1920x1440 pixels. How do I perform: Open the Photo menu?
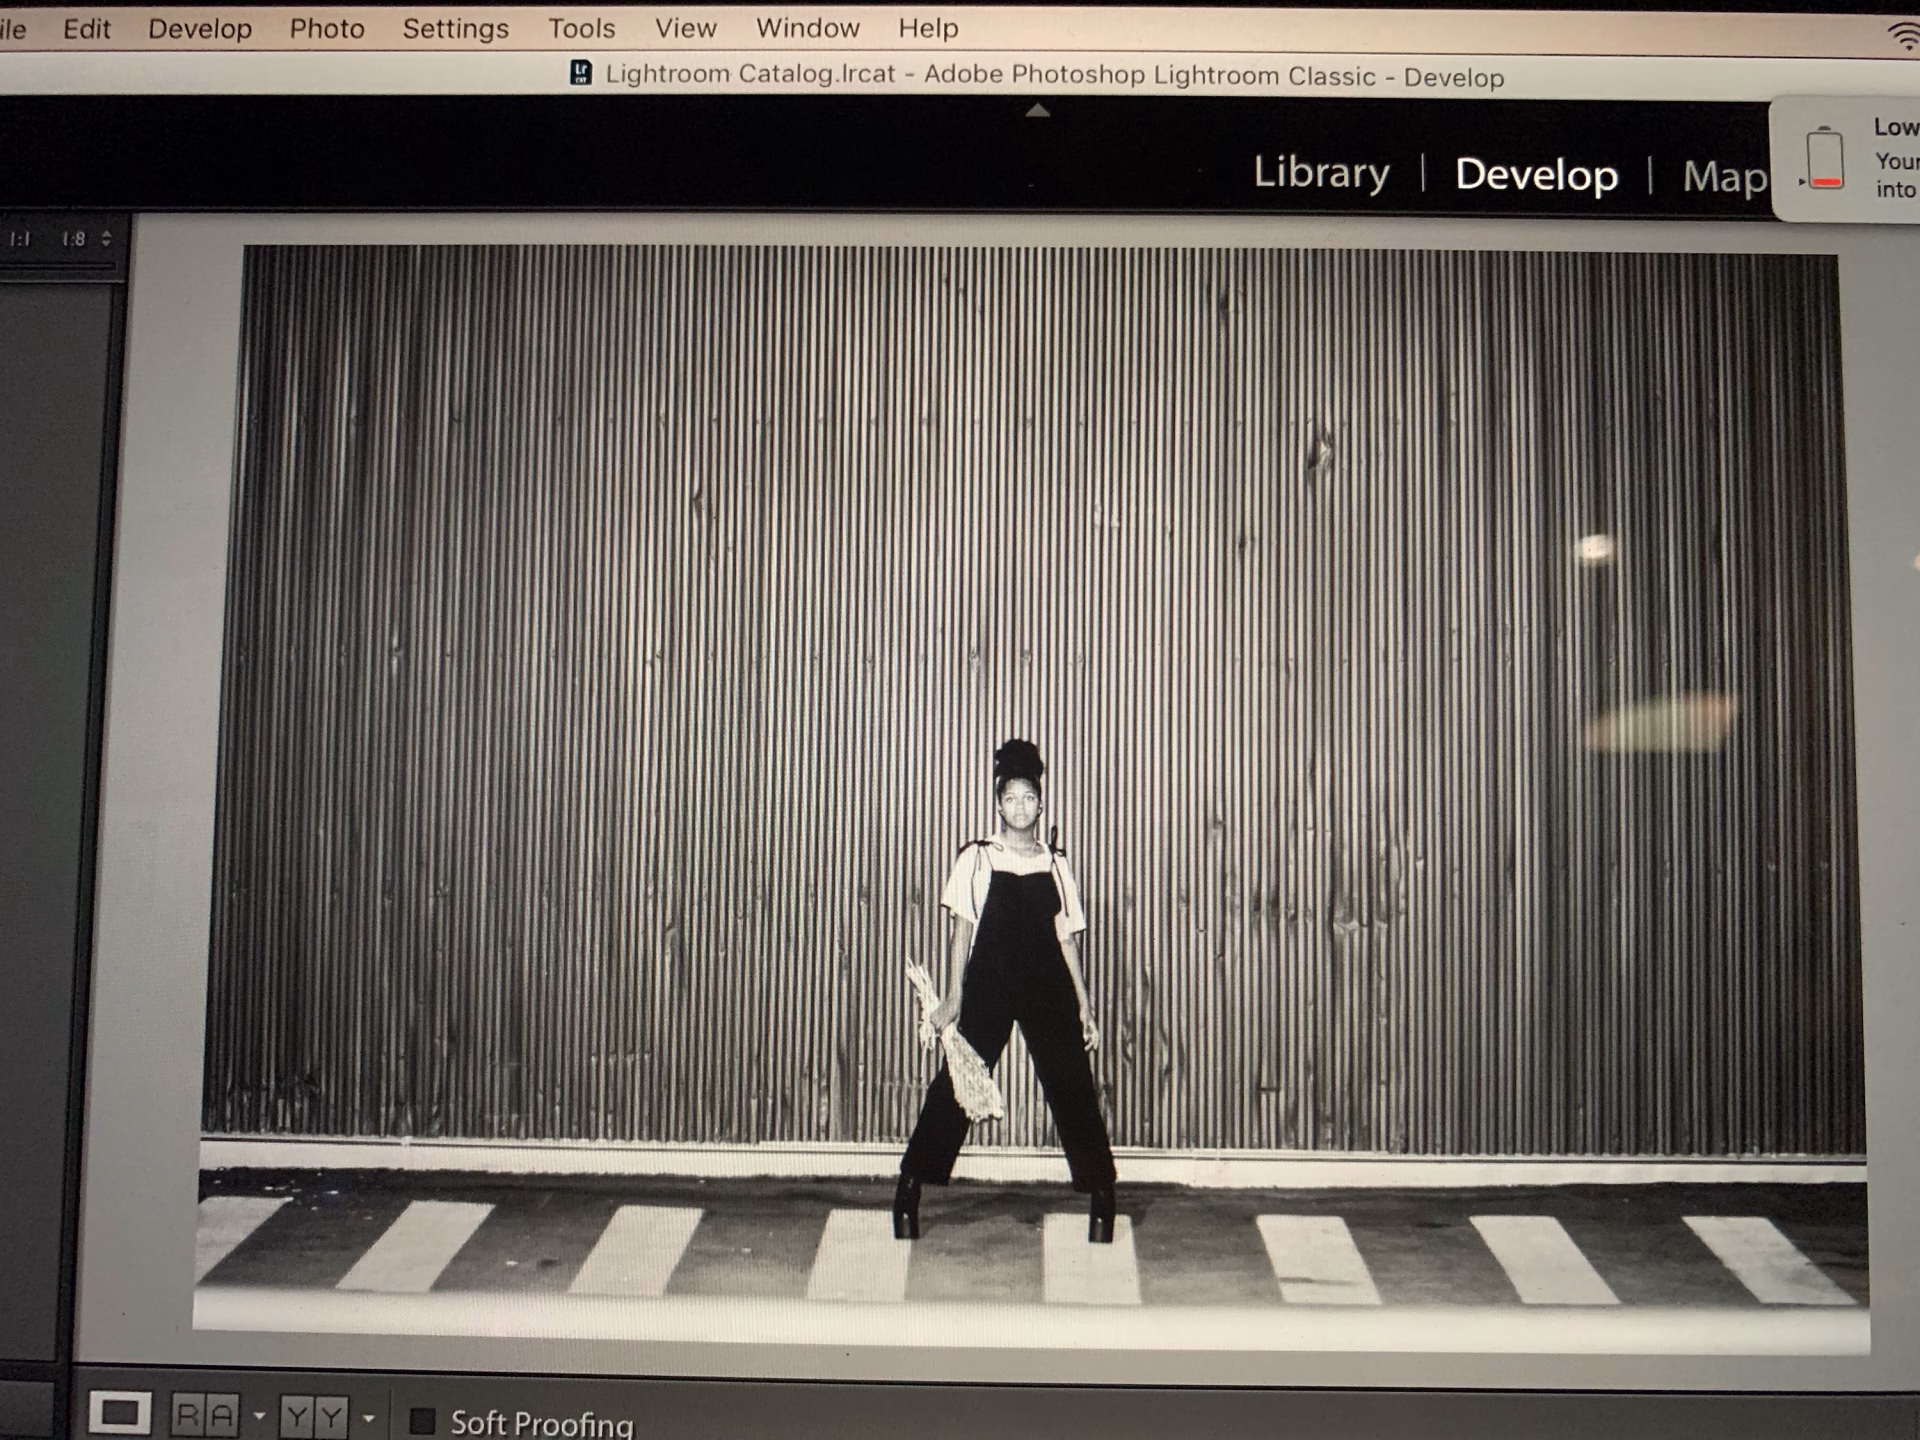click(x=327, y=28)
